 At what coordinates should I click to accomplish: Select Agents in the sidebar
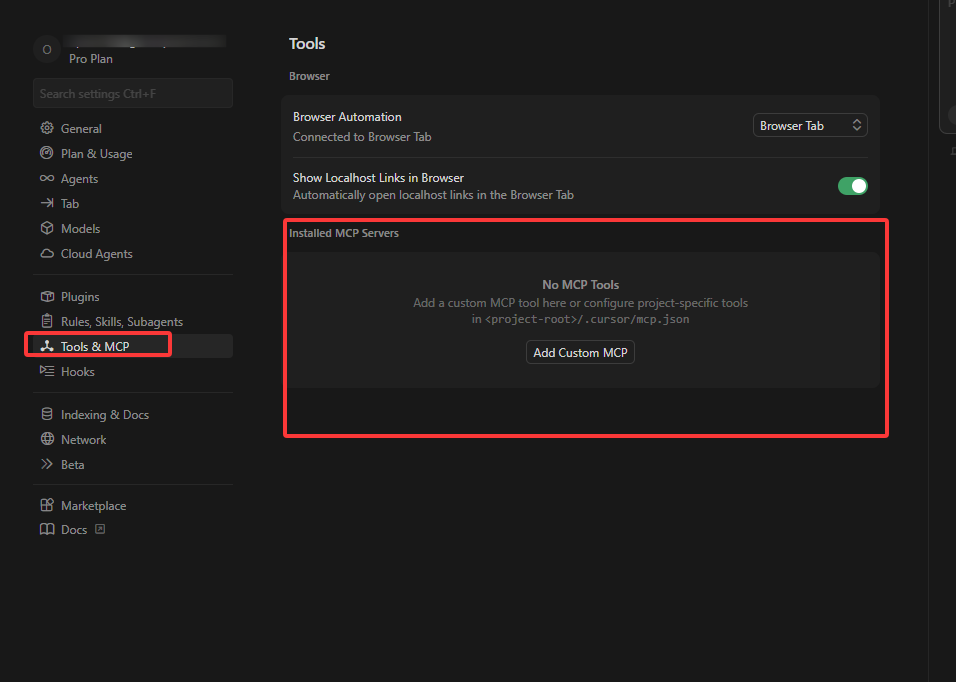(x=133, y=179)
